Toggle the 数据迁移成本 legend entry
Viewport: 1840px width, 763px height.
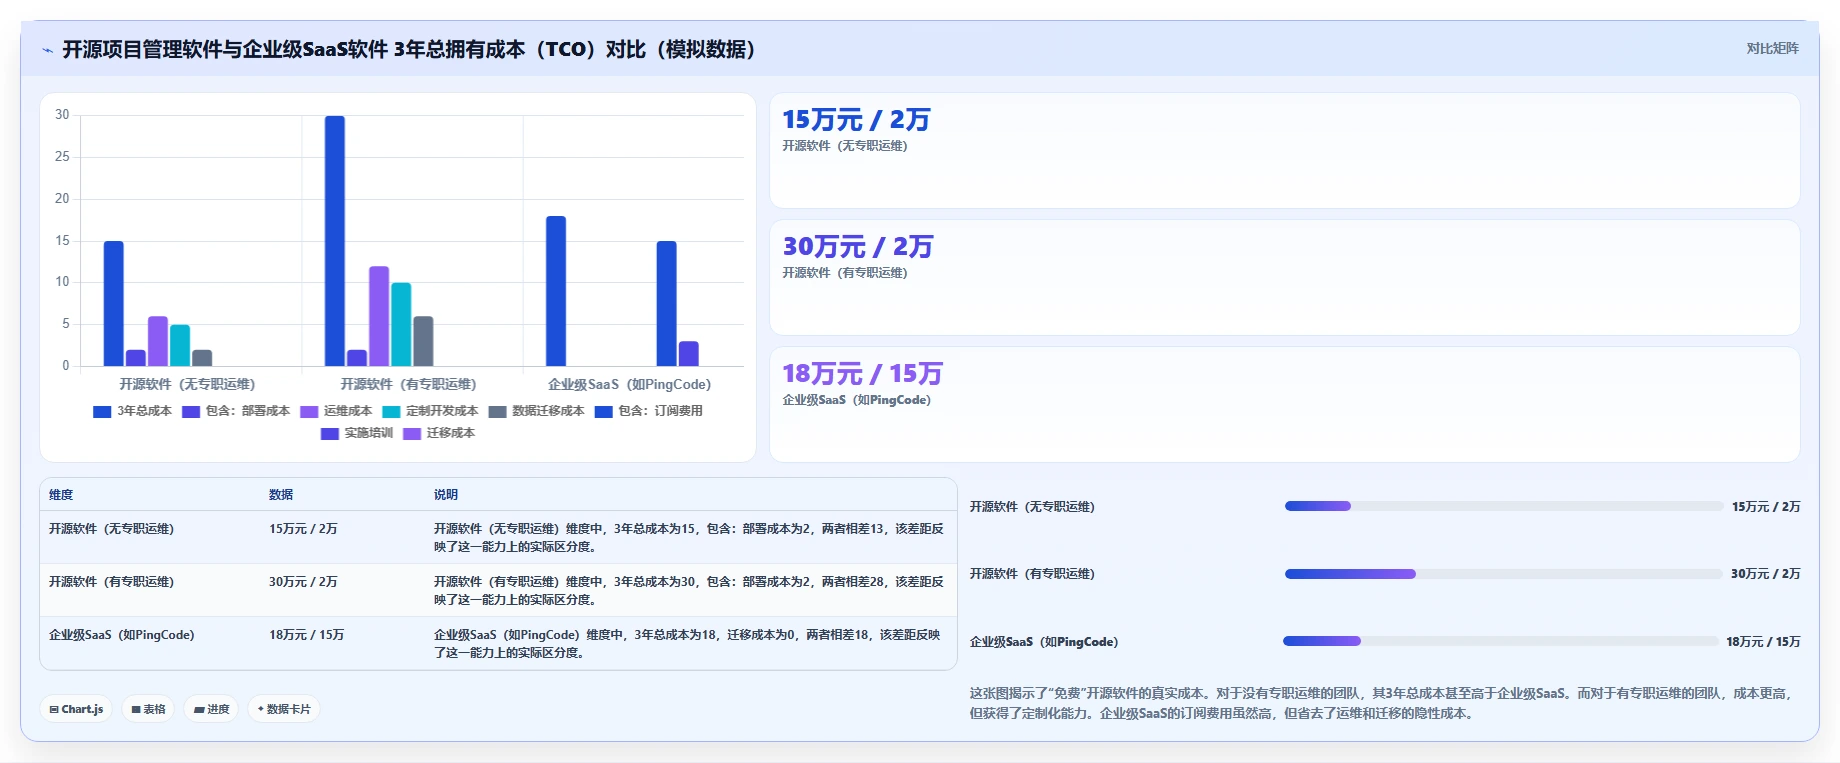(x=536, y=411)
